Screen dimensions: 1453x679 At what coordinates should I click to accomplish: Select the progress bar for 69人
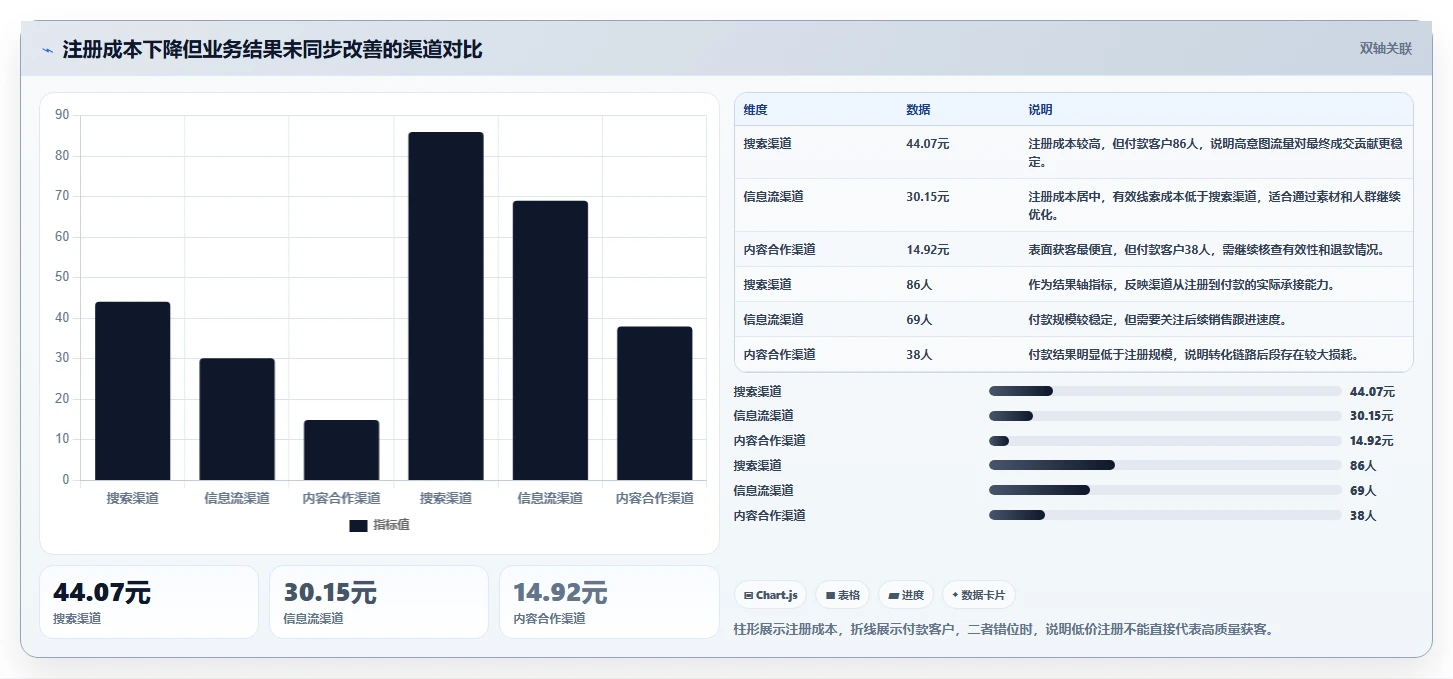[1165, 490]
